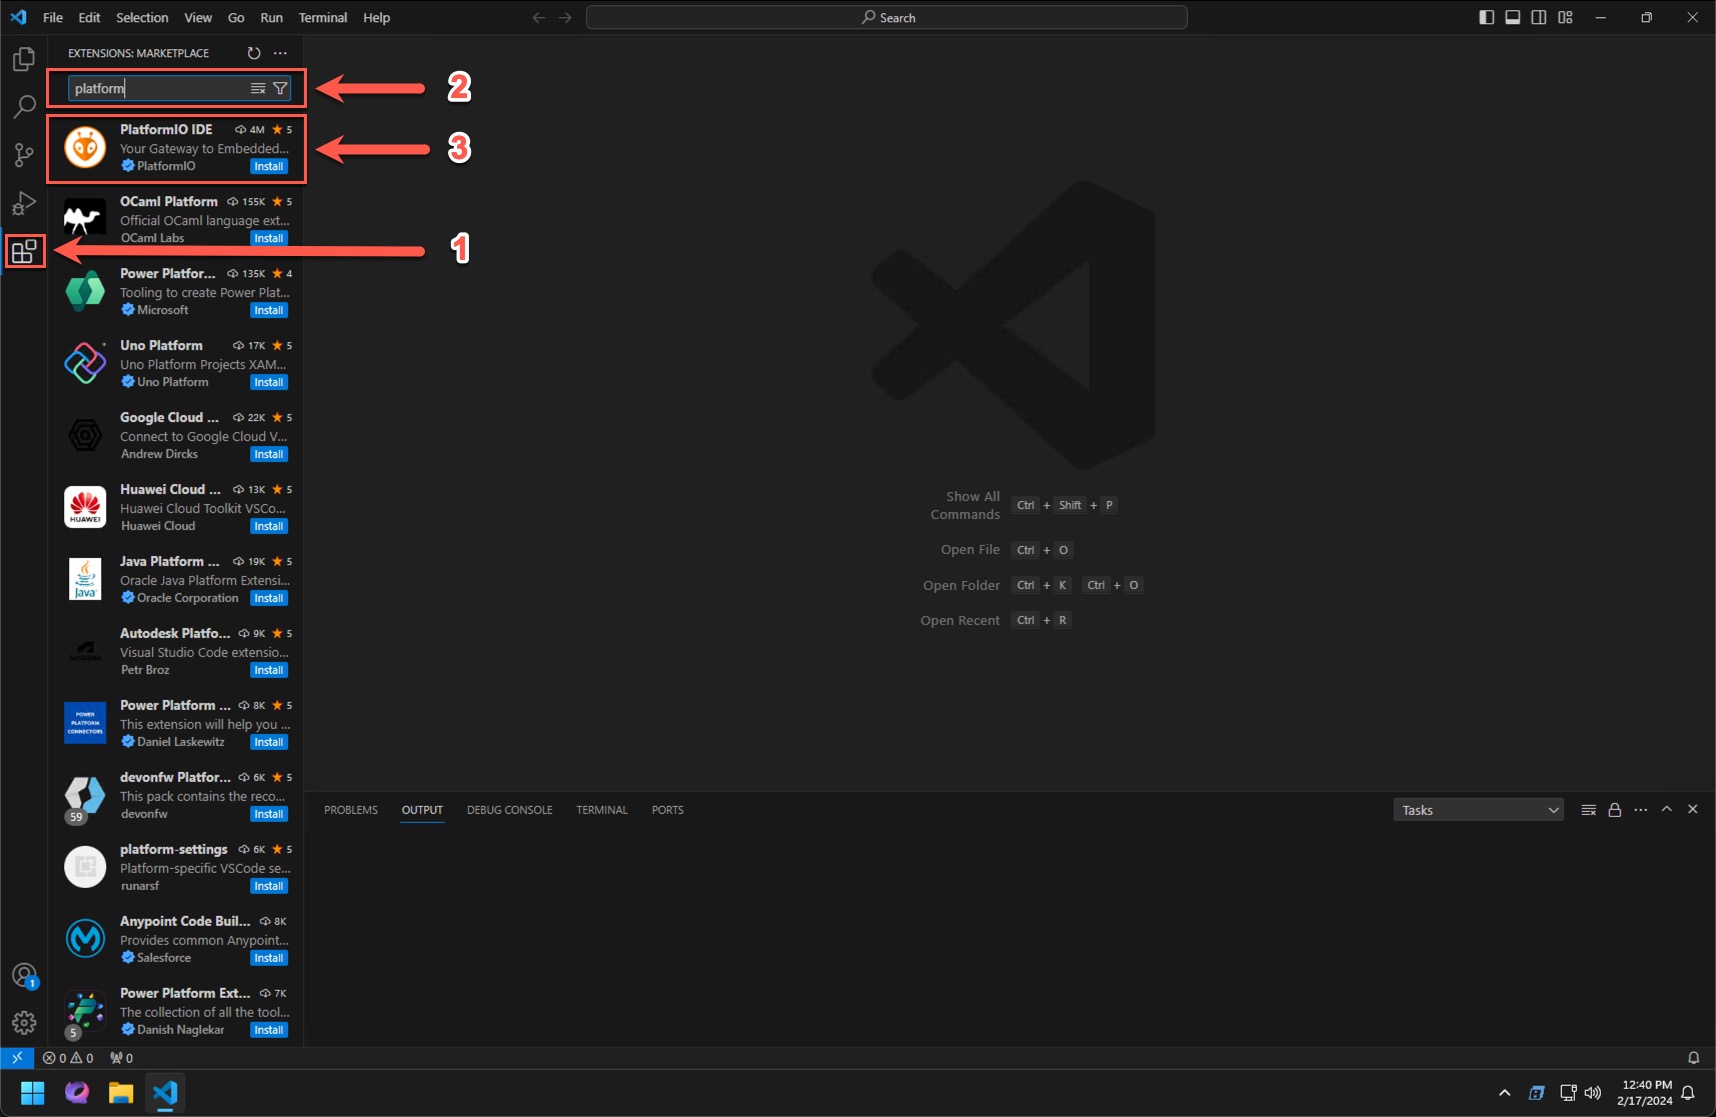This screenshot has width=1716, height=1117.
Task: Open the Run and Debug view
Action: (24, 203)
